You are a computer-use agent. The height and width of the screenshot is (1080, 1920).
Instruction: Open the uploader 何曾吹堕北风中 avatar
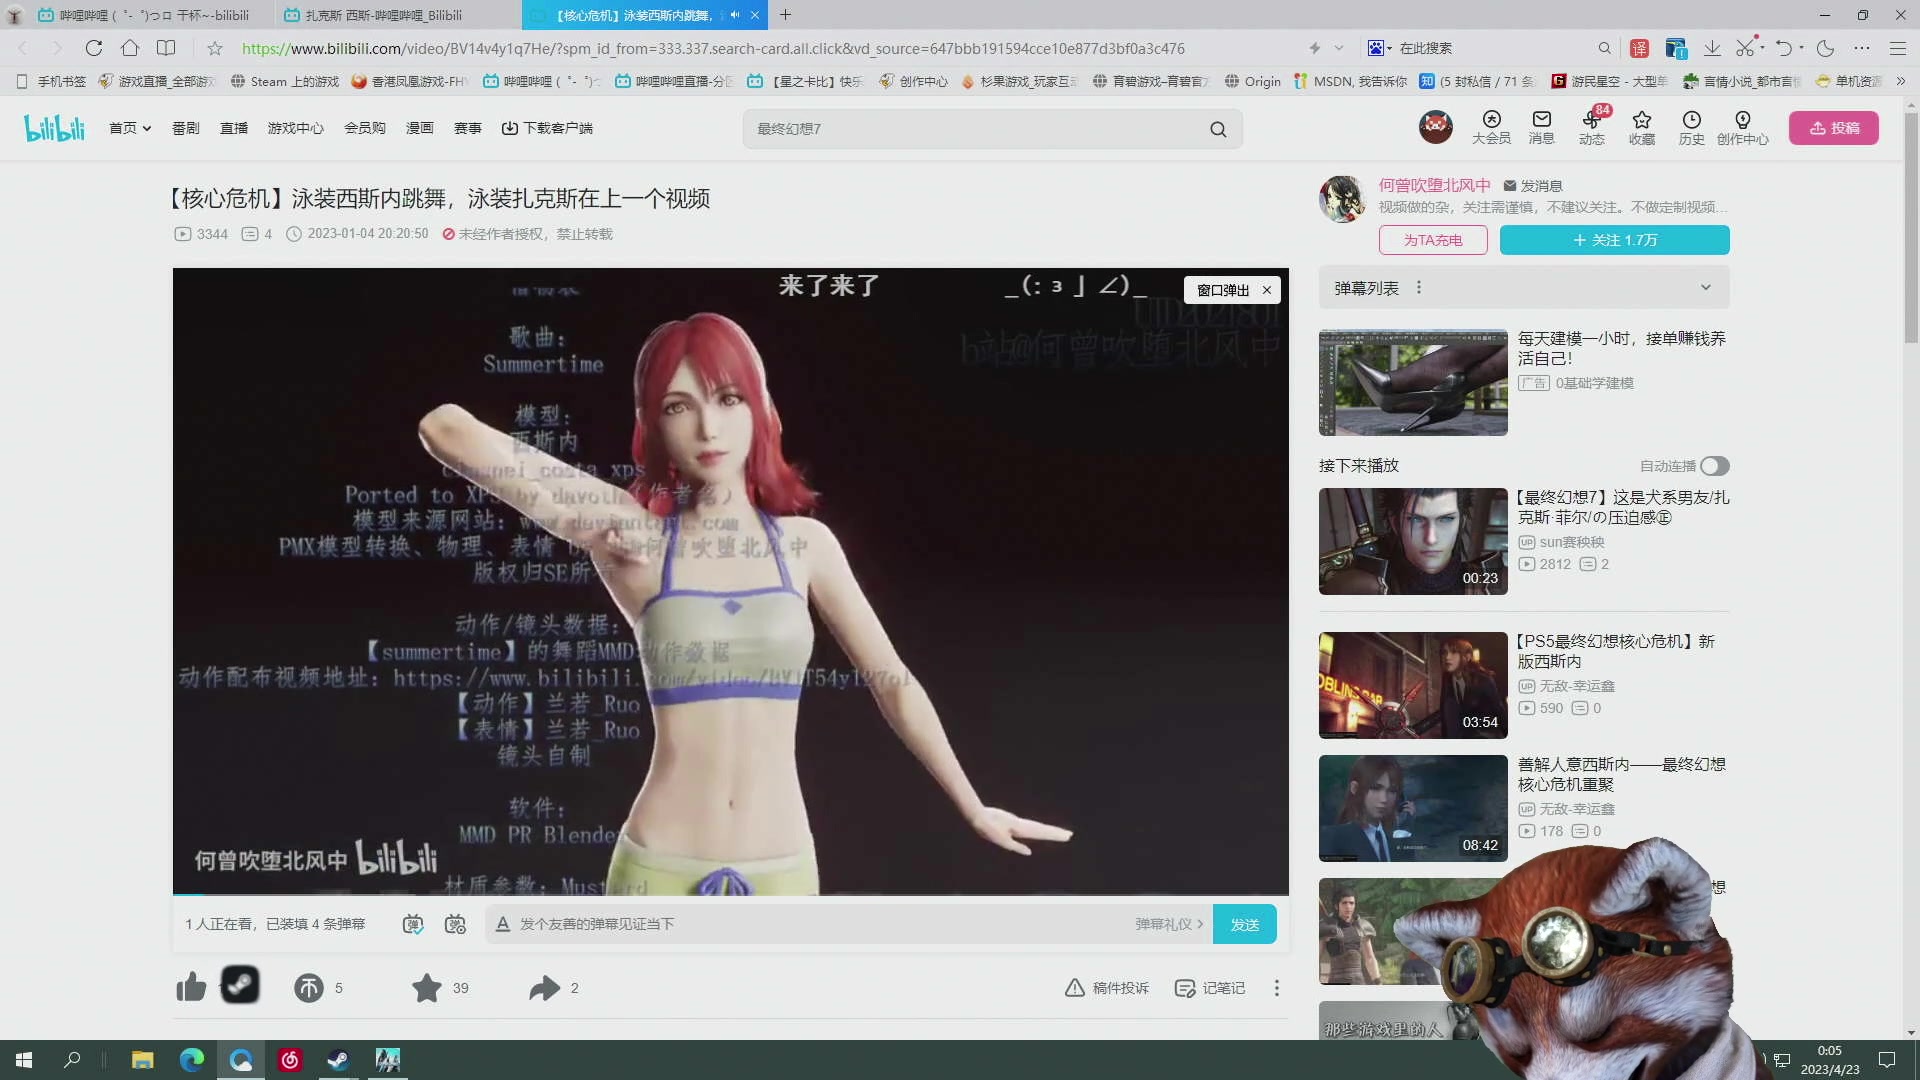click(x=1342, y=199)
